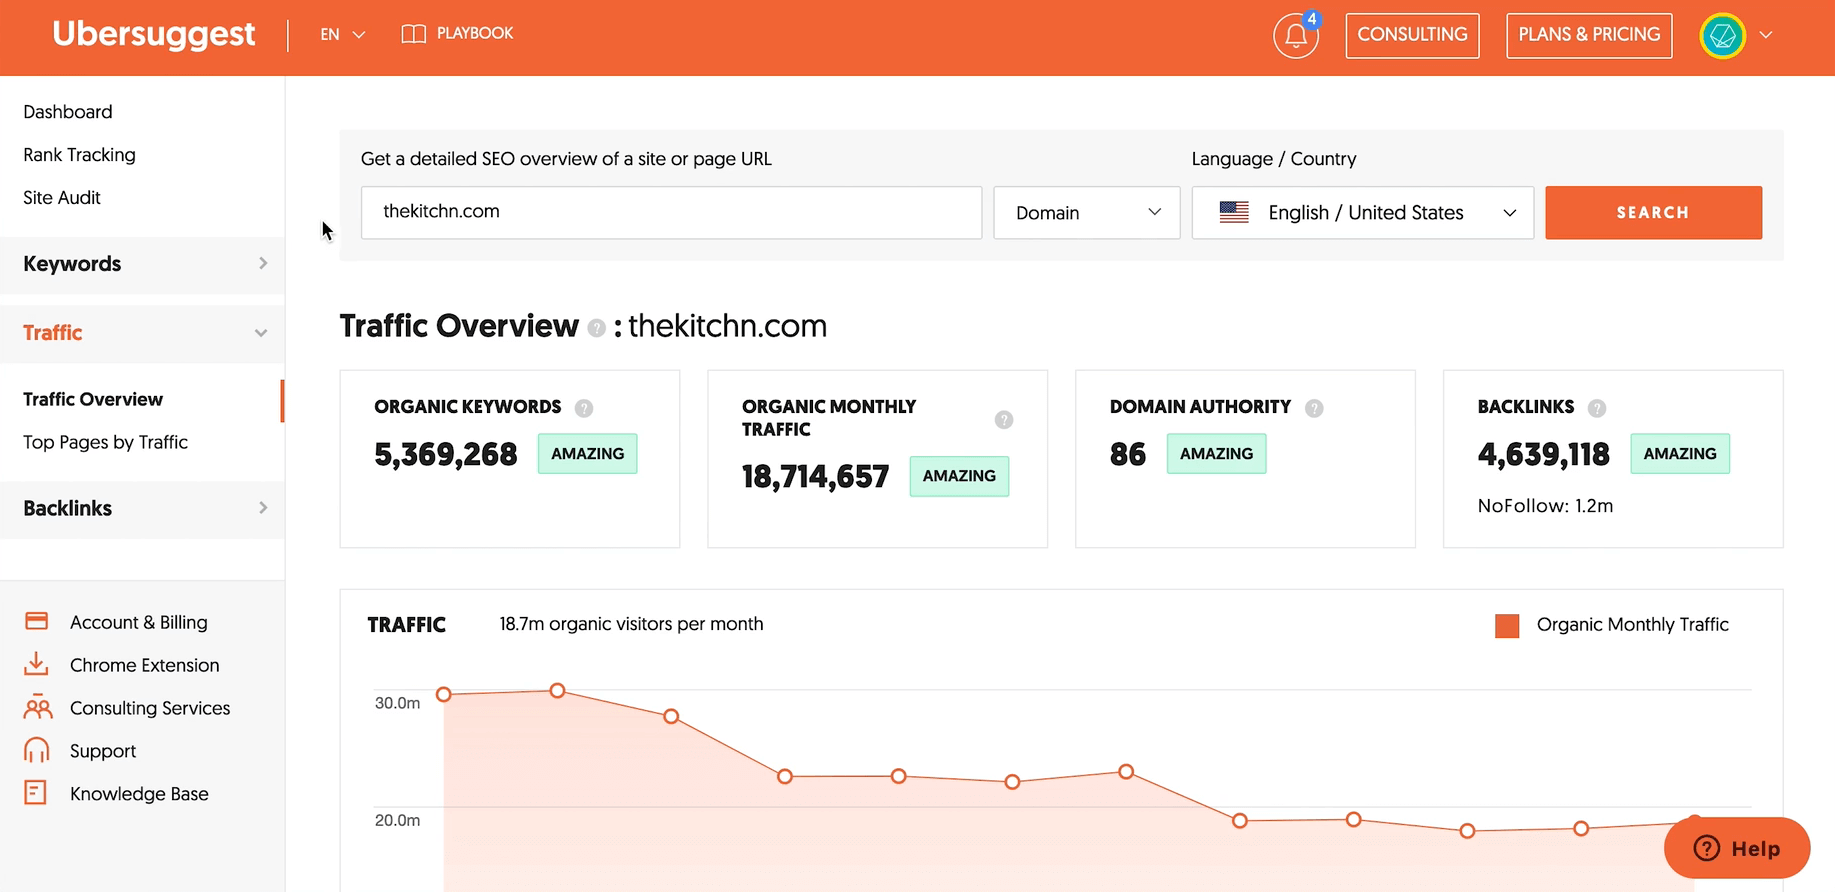Click the Support headphones icon
The image size is (1835, 892).
36,751
